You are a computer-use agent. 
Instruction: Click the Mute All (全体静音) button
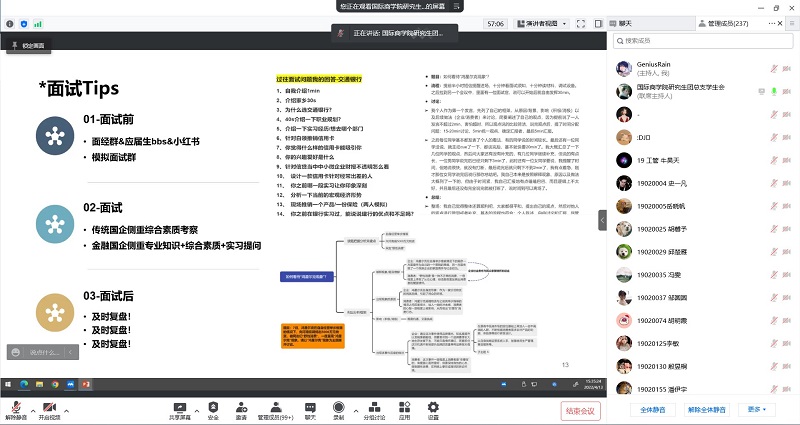coord(648,409)
